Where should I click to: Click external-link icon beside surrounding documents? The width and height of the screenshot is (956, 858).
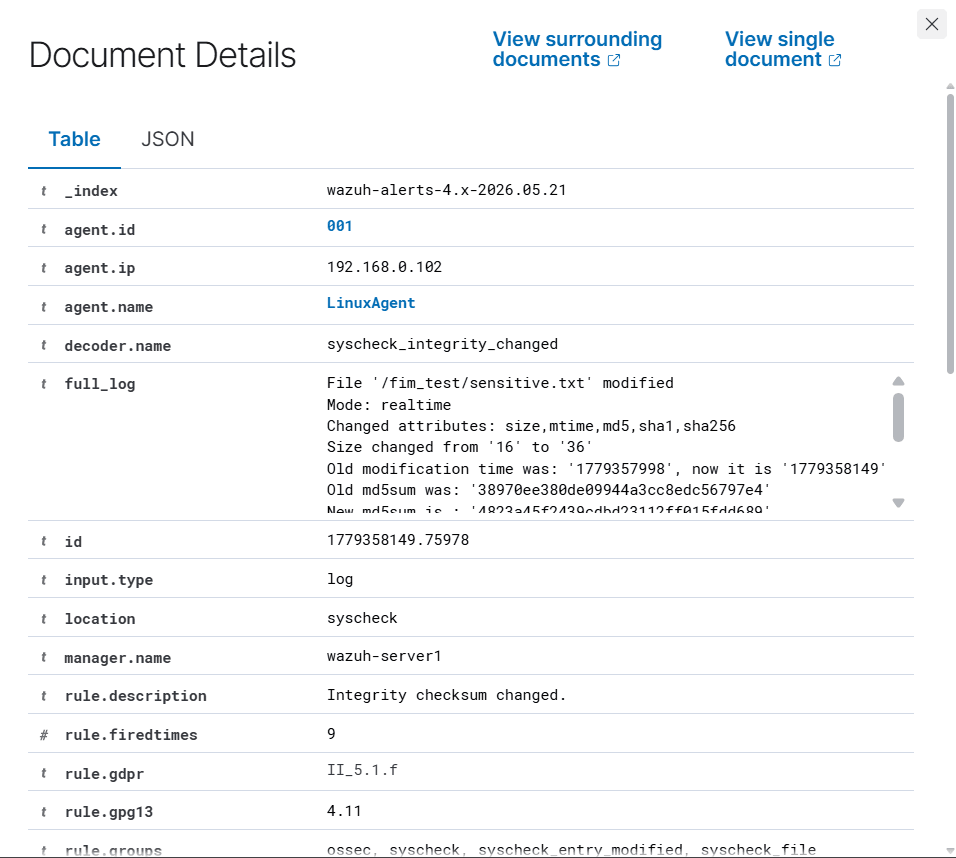(614, 60)
